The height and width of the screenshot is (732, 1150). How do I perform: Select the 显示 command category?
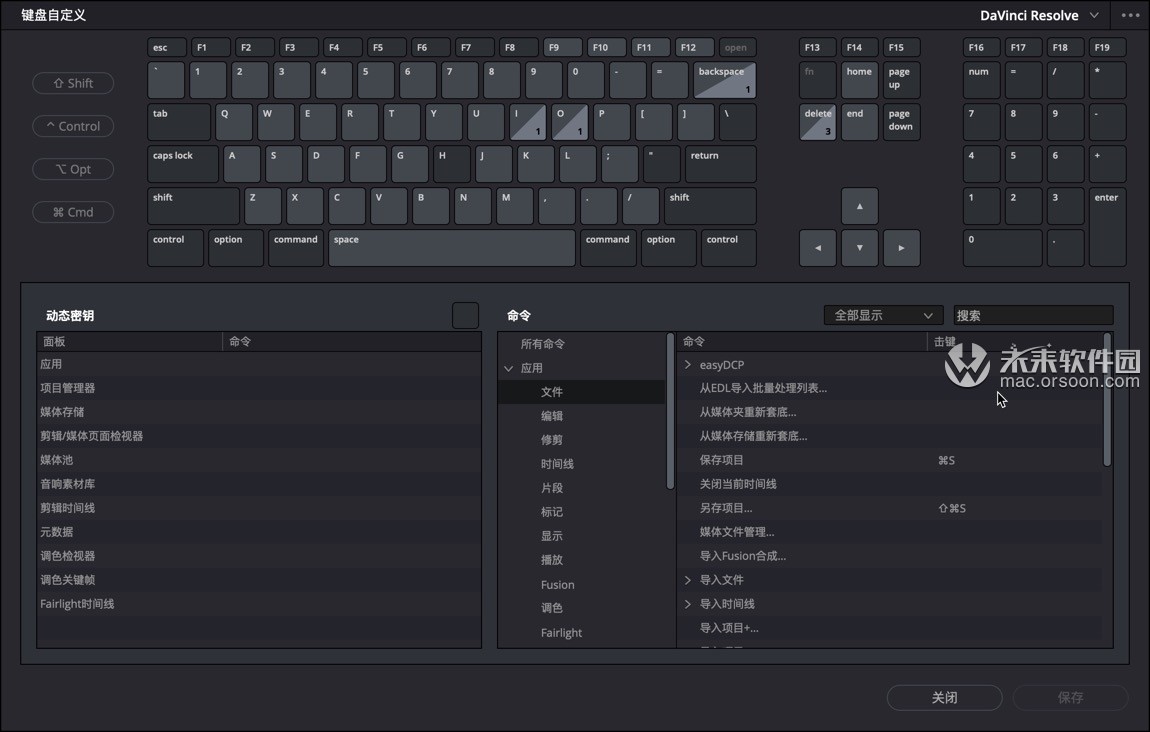(x=581, y=536)
